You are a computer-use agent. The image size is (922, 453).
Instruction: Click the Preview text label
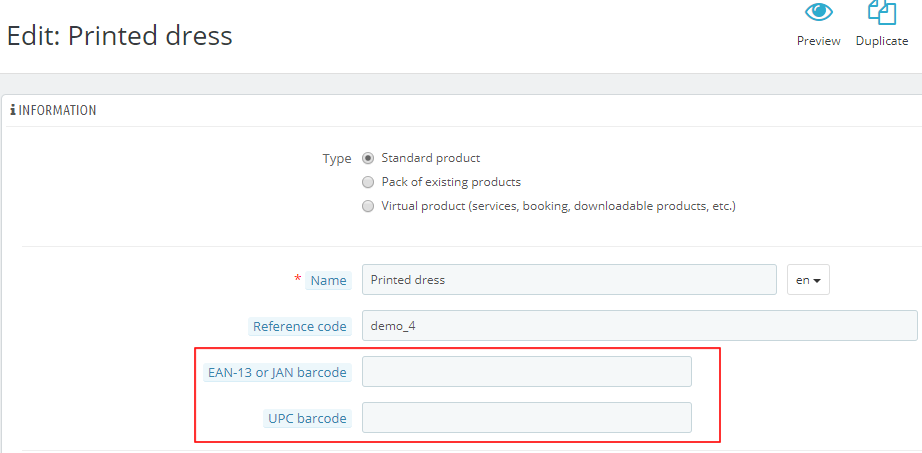coord(819,41)
